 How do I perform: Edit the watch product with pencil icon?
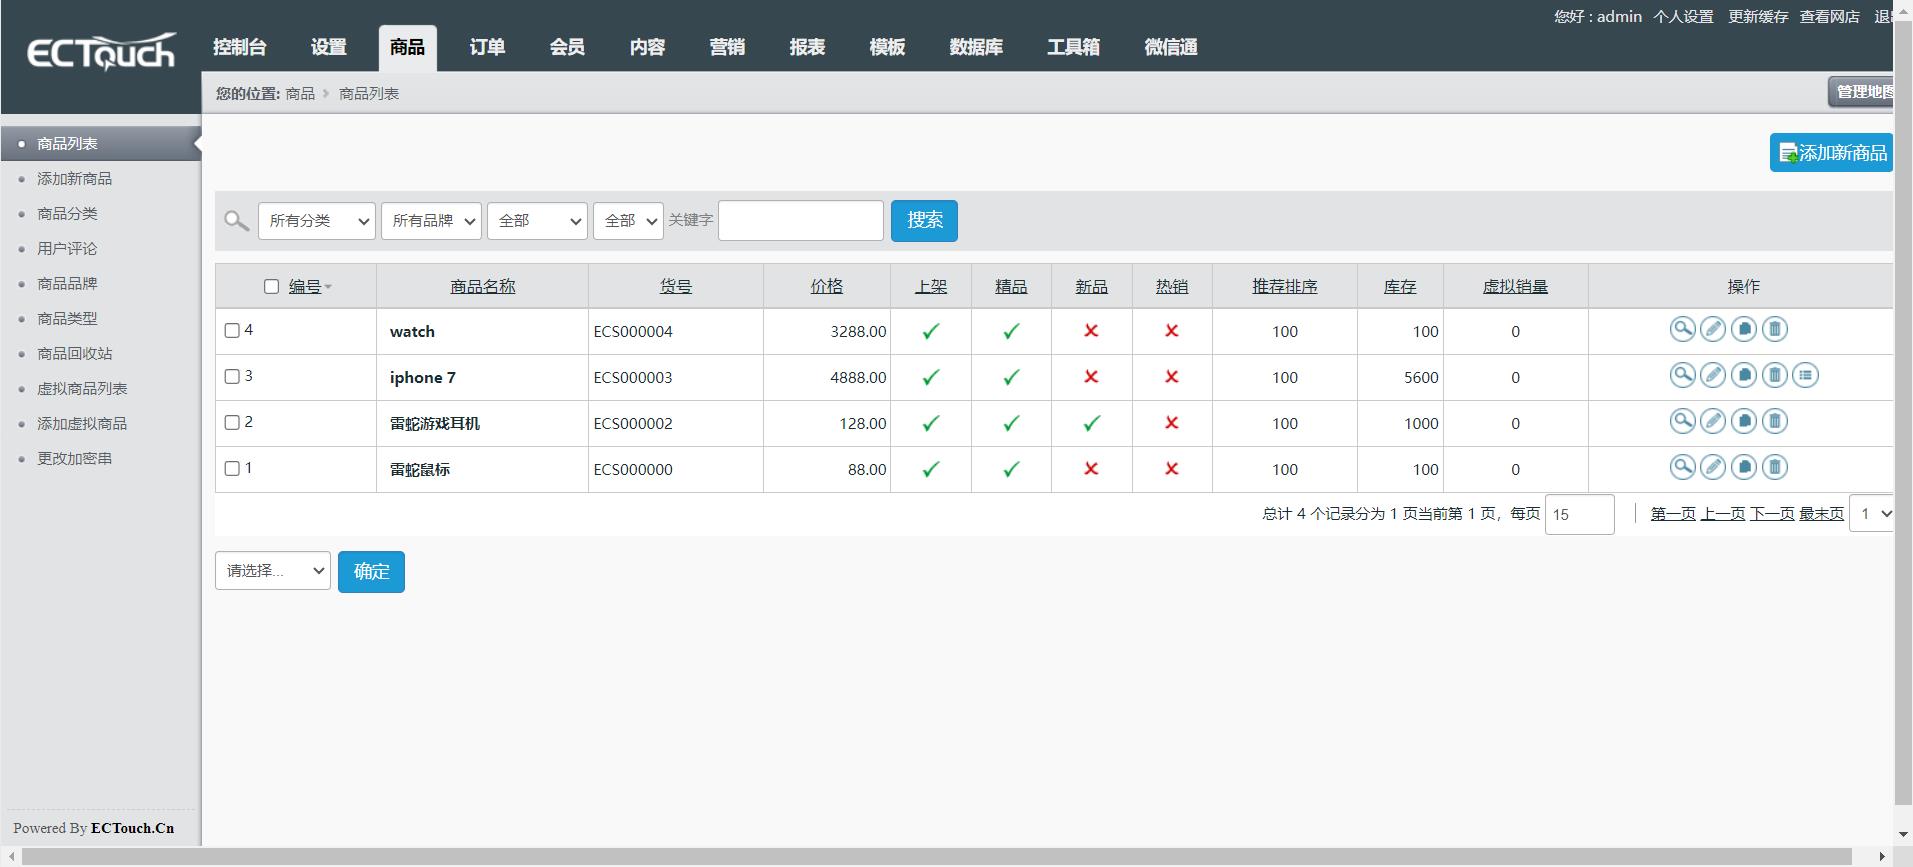click(1713, 329)
